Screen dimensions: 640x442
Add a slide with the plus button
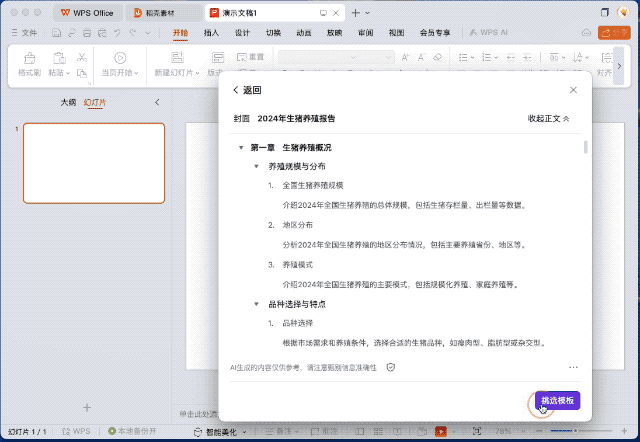point(87,407)
